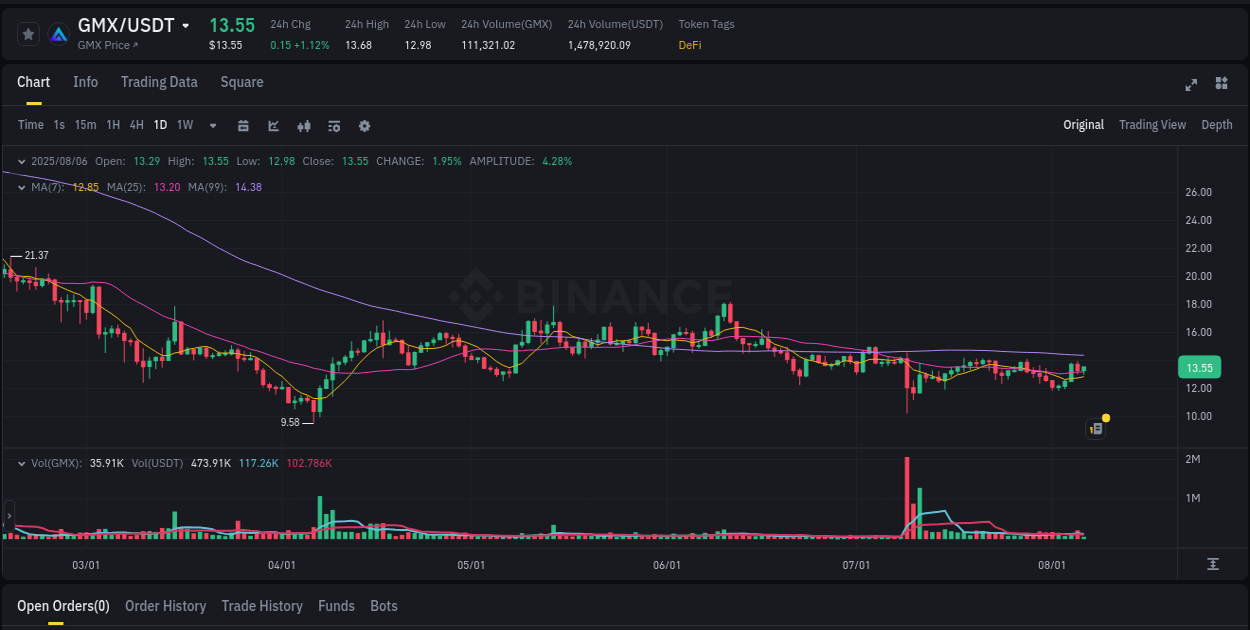1250x630 pixels.
Task: Open the DeFi token tag link
Action: (x=689, y=44)
